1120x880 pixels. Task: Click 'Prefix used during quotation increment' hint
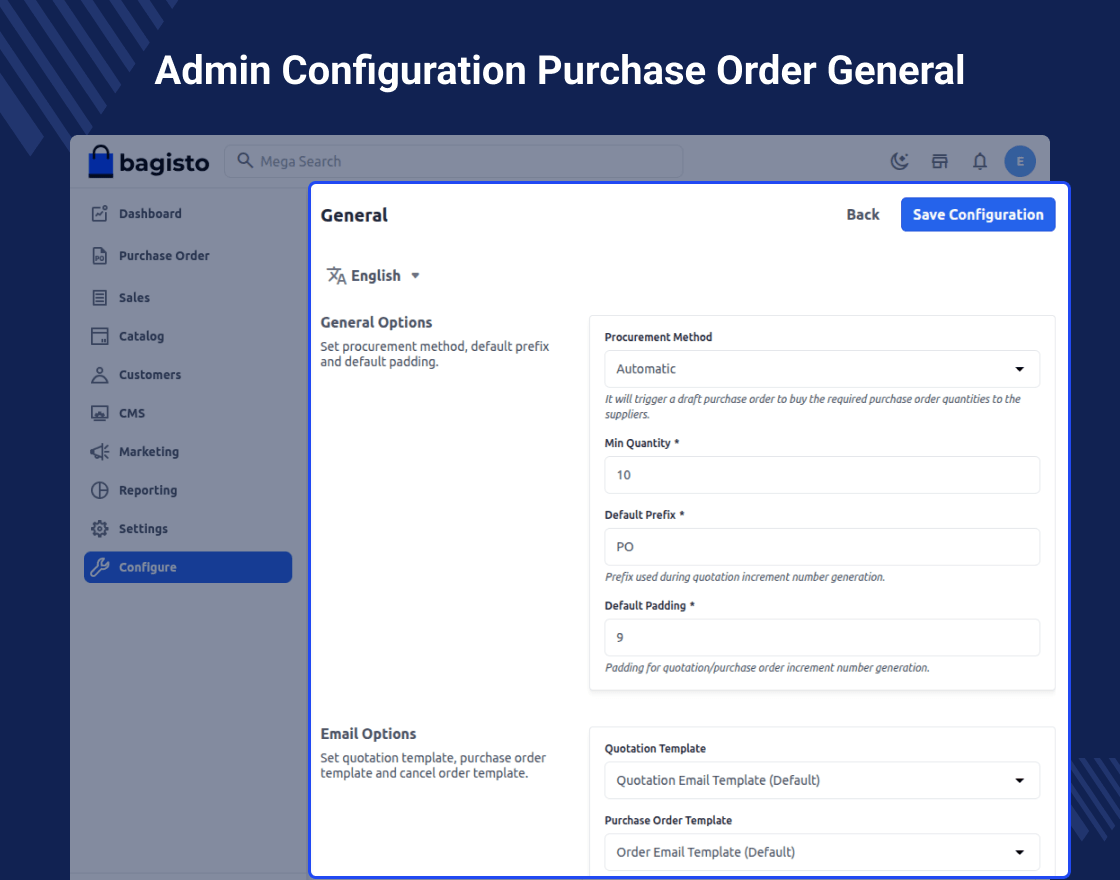tap(744, 577)
